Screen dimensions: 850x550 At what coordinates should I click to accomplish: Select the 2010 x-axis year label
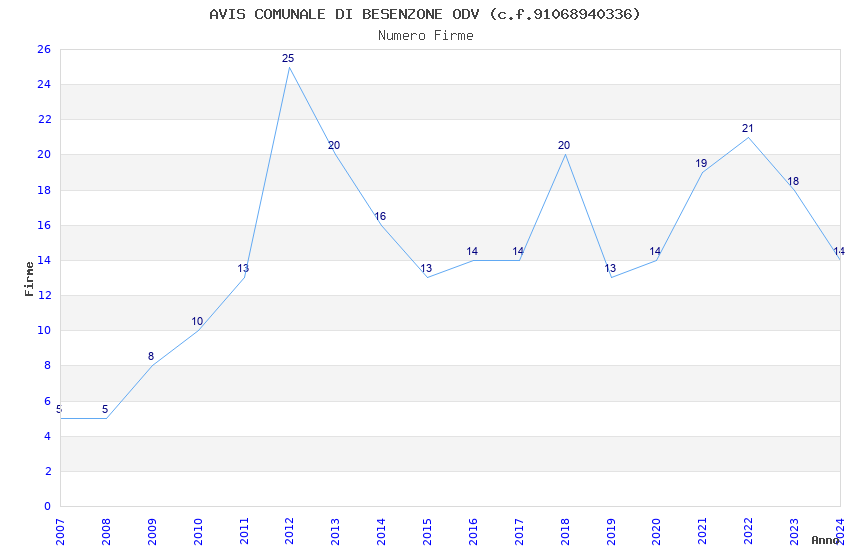(198, 531)
